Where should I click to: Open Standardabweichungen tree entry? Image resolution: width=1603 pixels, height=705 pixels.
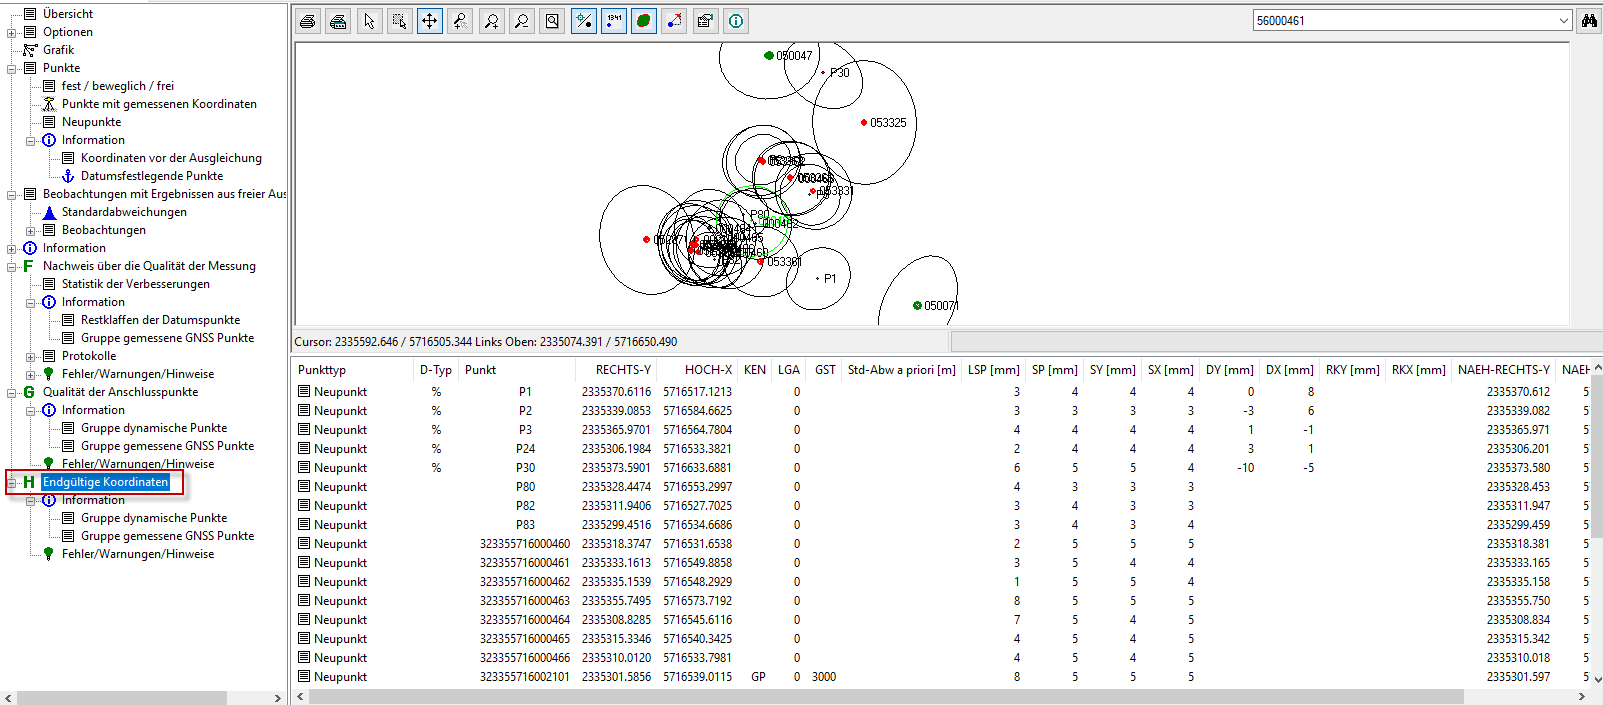pyautogui.click(x=124, y=212)
